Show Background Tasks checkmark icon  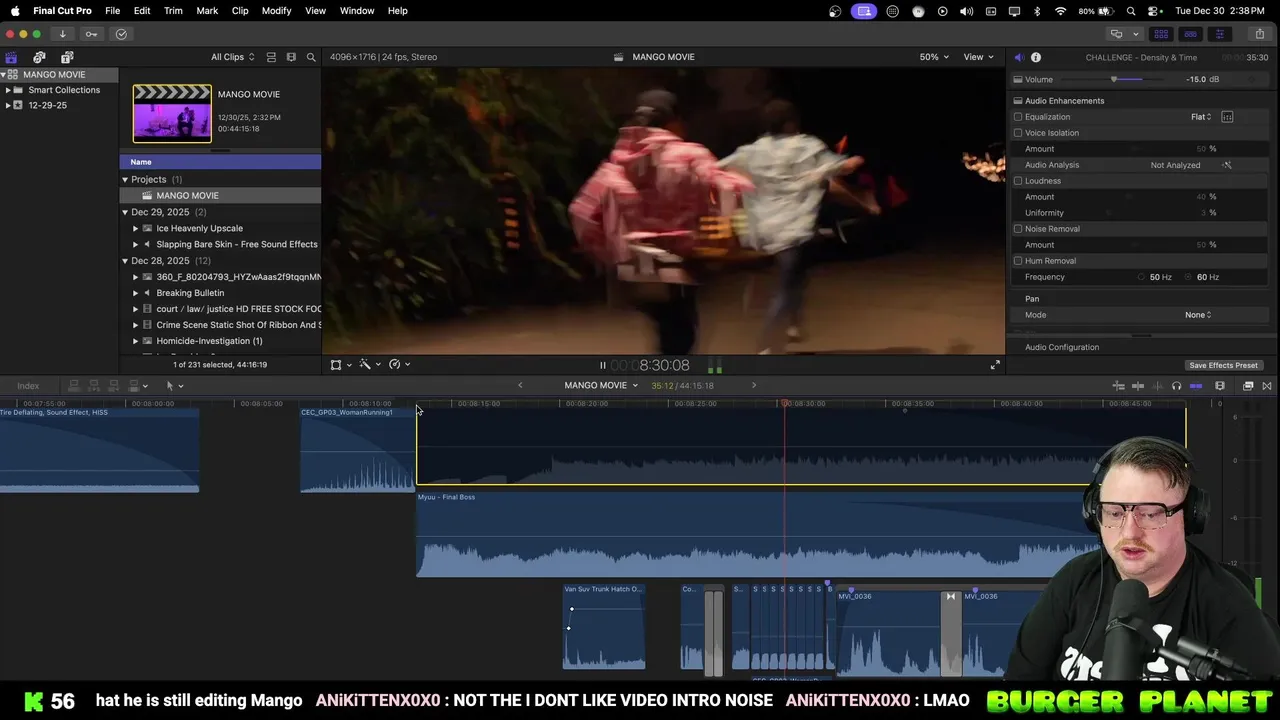121,34
